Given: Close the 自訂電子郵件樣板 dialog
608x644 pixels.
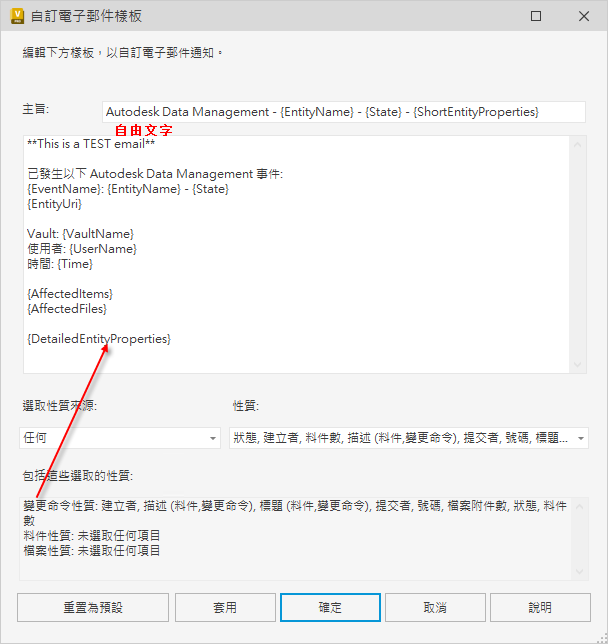Looking at the screenshot, I should point(584,16).
